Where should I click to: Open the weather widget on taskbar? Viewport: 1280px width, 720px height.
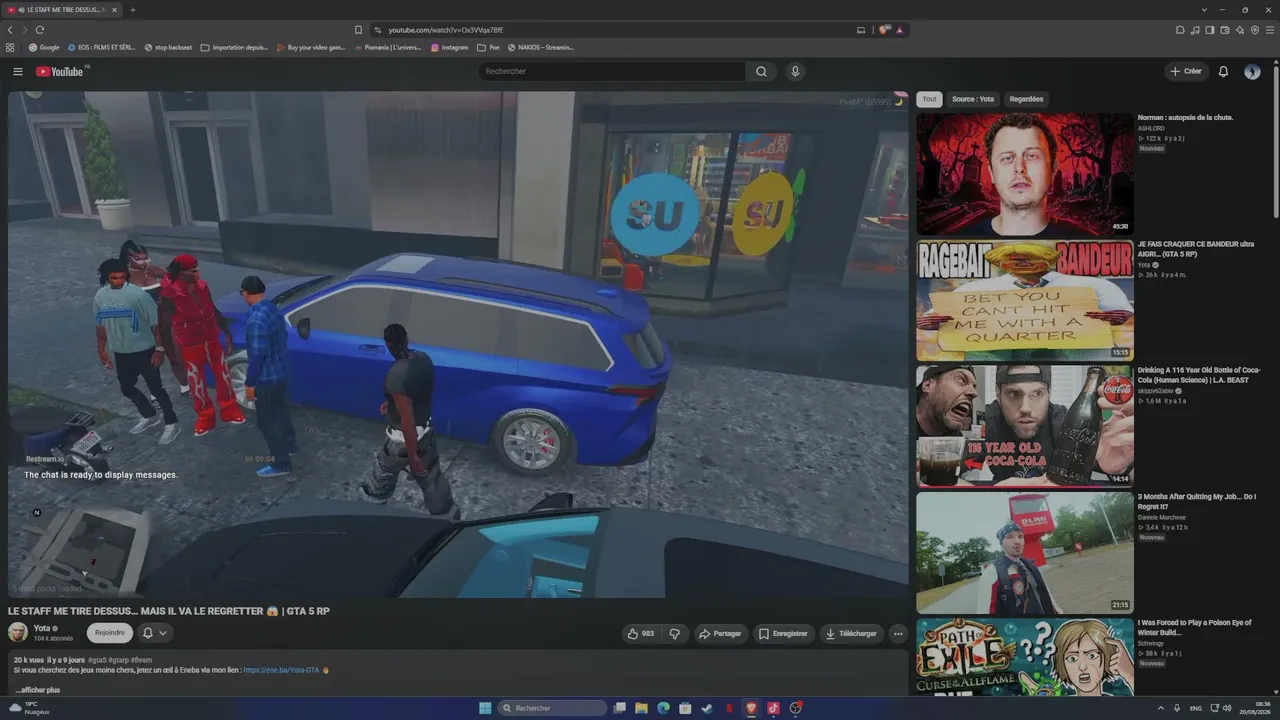[30, 708]
